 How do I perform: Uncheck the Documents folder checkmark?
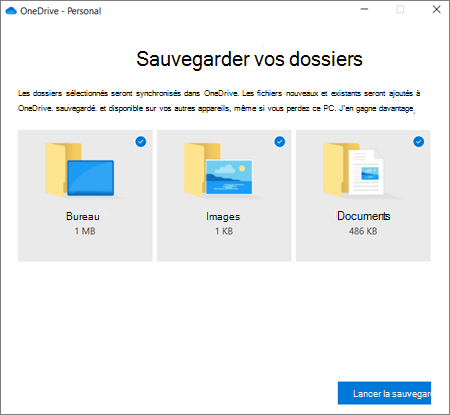pos(419,142)
